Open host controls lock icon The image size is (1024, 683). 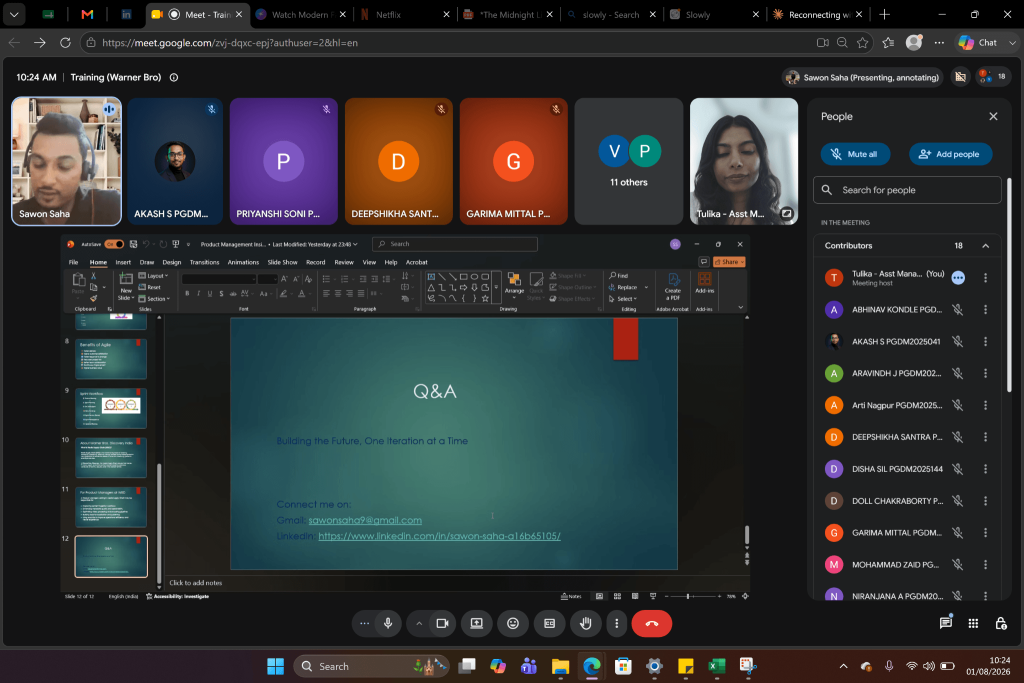(x=1000, y=624)
